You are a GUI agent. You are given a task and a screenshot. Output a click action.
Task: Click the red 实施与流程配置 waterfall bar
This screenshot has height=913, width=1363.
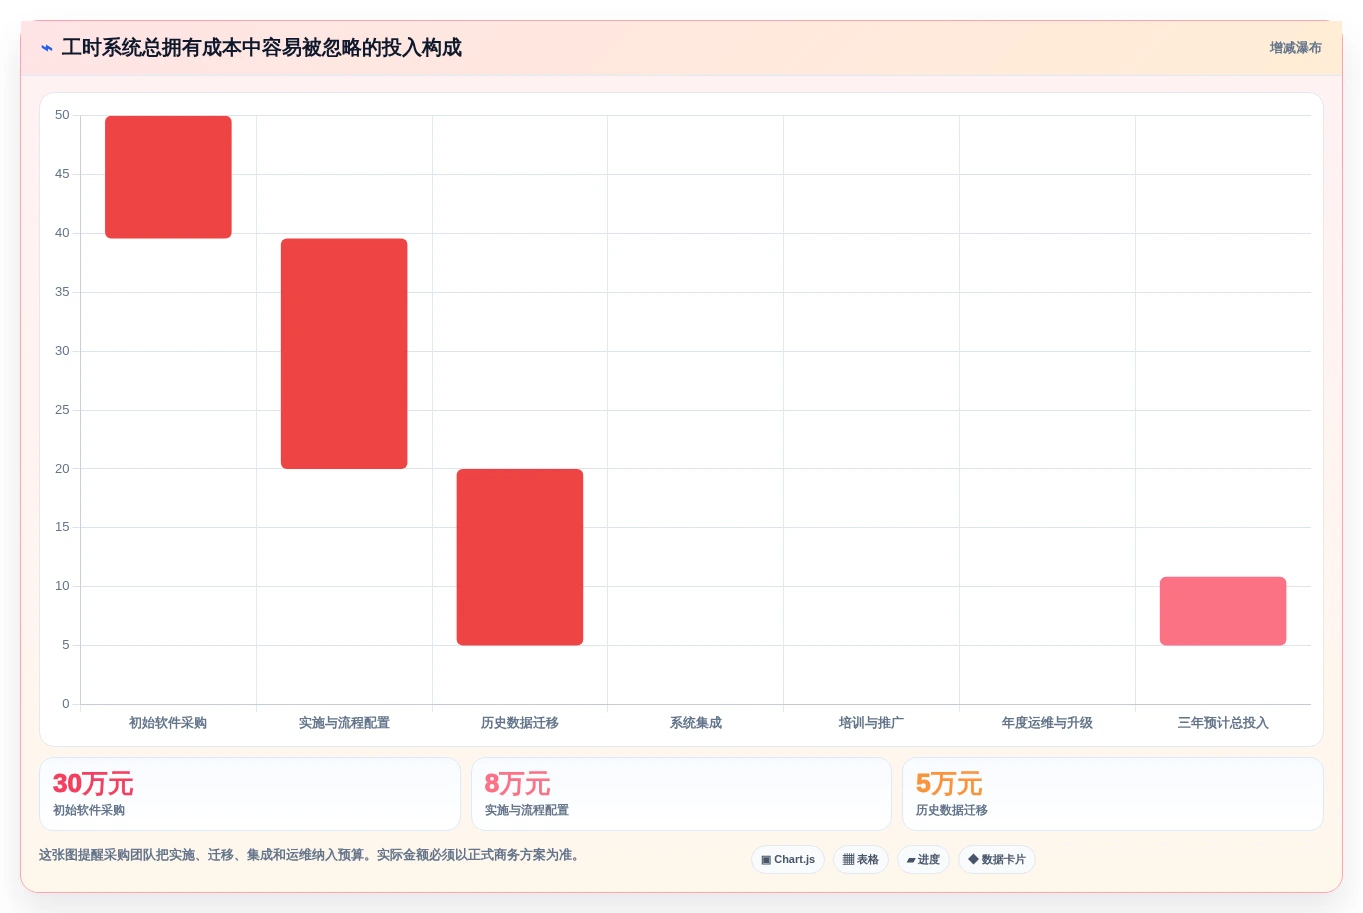344,354
